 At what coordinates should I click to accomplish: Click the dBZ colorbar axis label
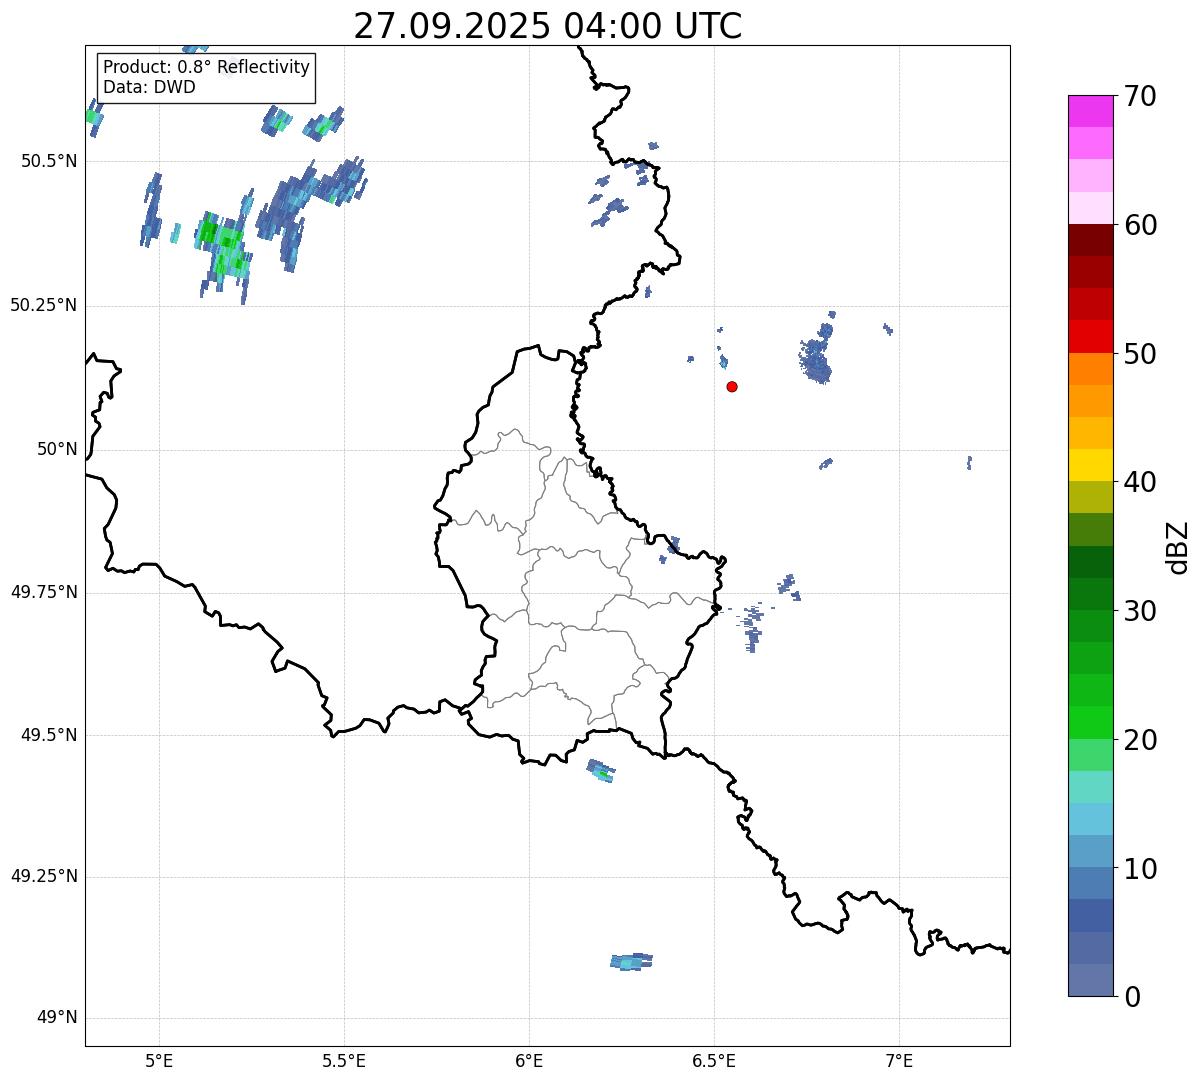click(1178, 546)
